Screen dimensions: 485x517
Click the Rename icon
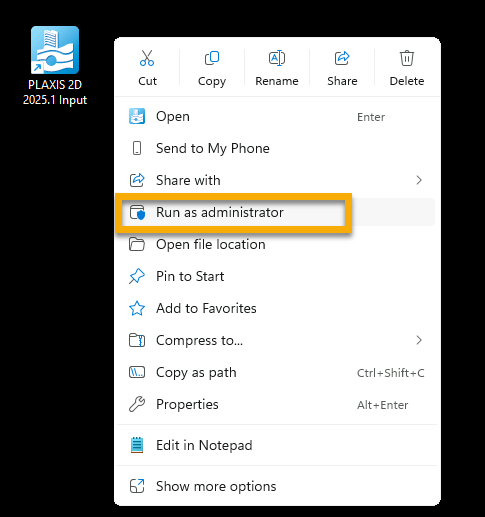tap(277, 58)
